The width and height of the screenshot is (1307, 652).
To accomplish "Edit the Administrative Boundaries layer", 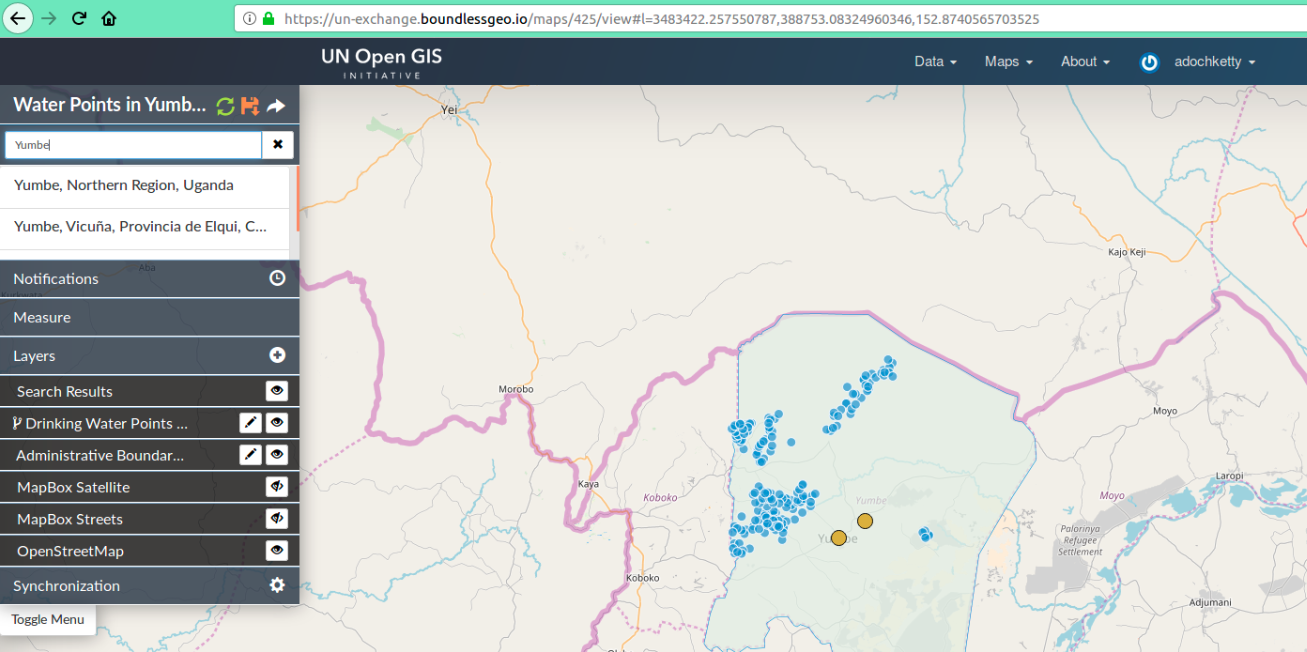I will (x=251, y=456).
